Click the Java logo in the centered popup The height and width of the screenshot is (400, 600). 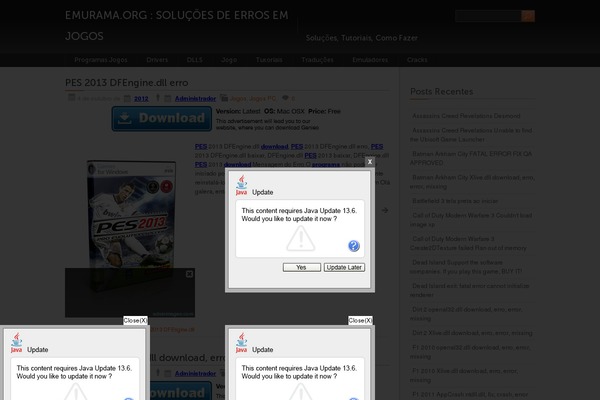coord(241,185)
